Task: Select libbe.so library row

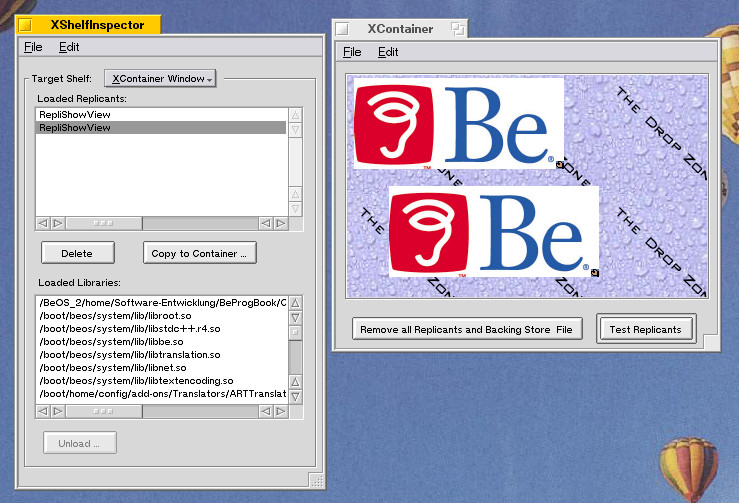Action: coord(161,342)
